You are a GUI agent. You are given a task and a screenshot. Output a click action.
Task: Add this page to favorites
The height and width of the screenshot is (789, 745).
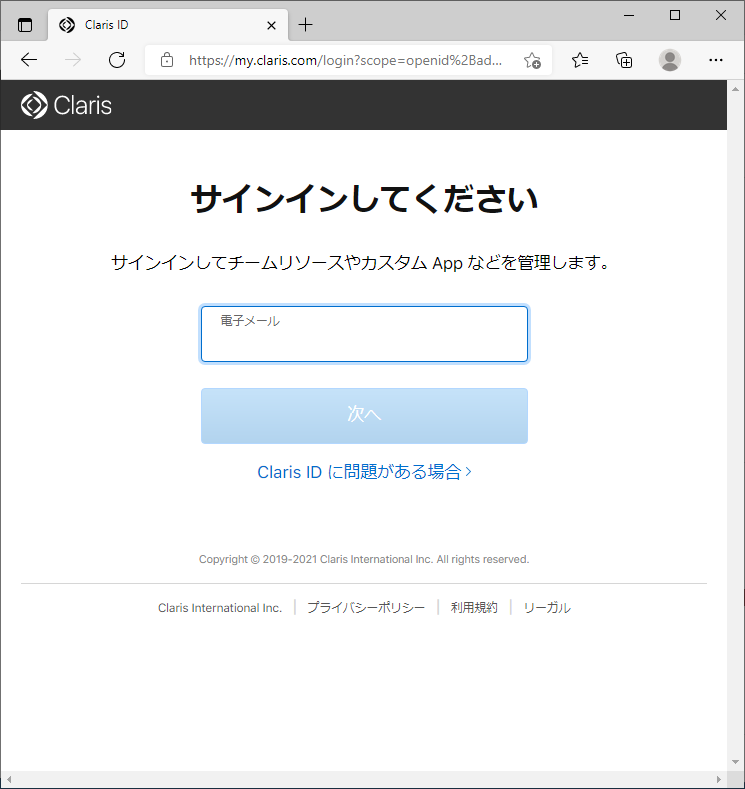(532, 60)
